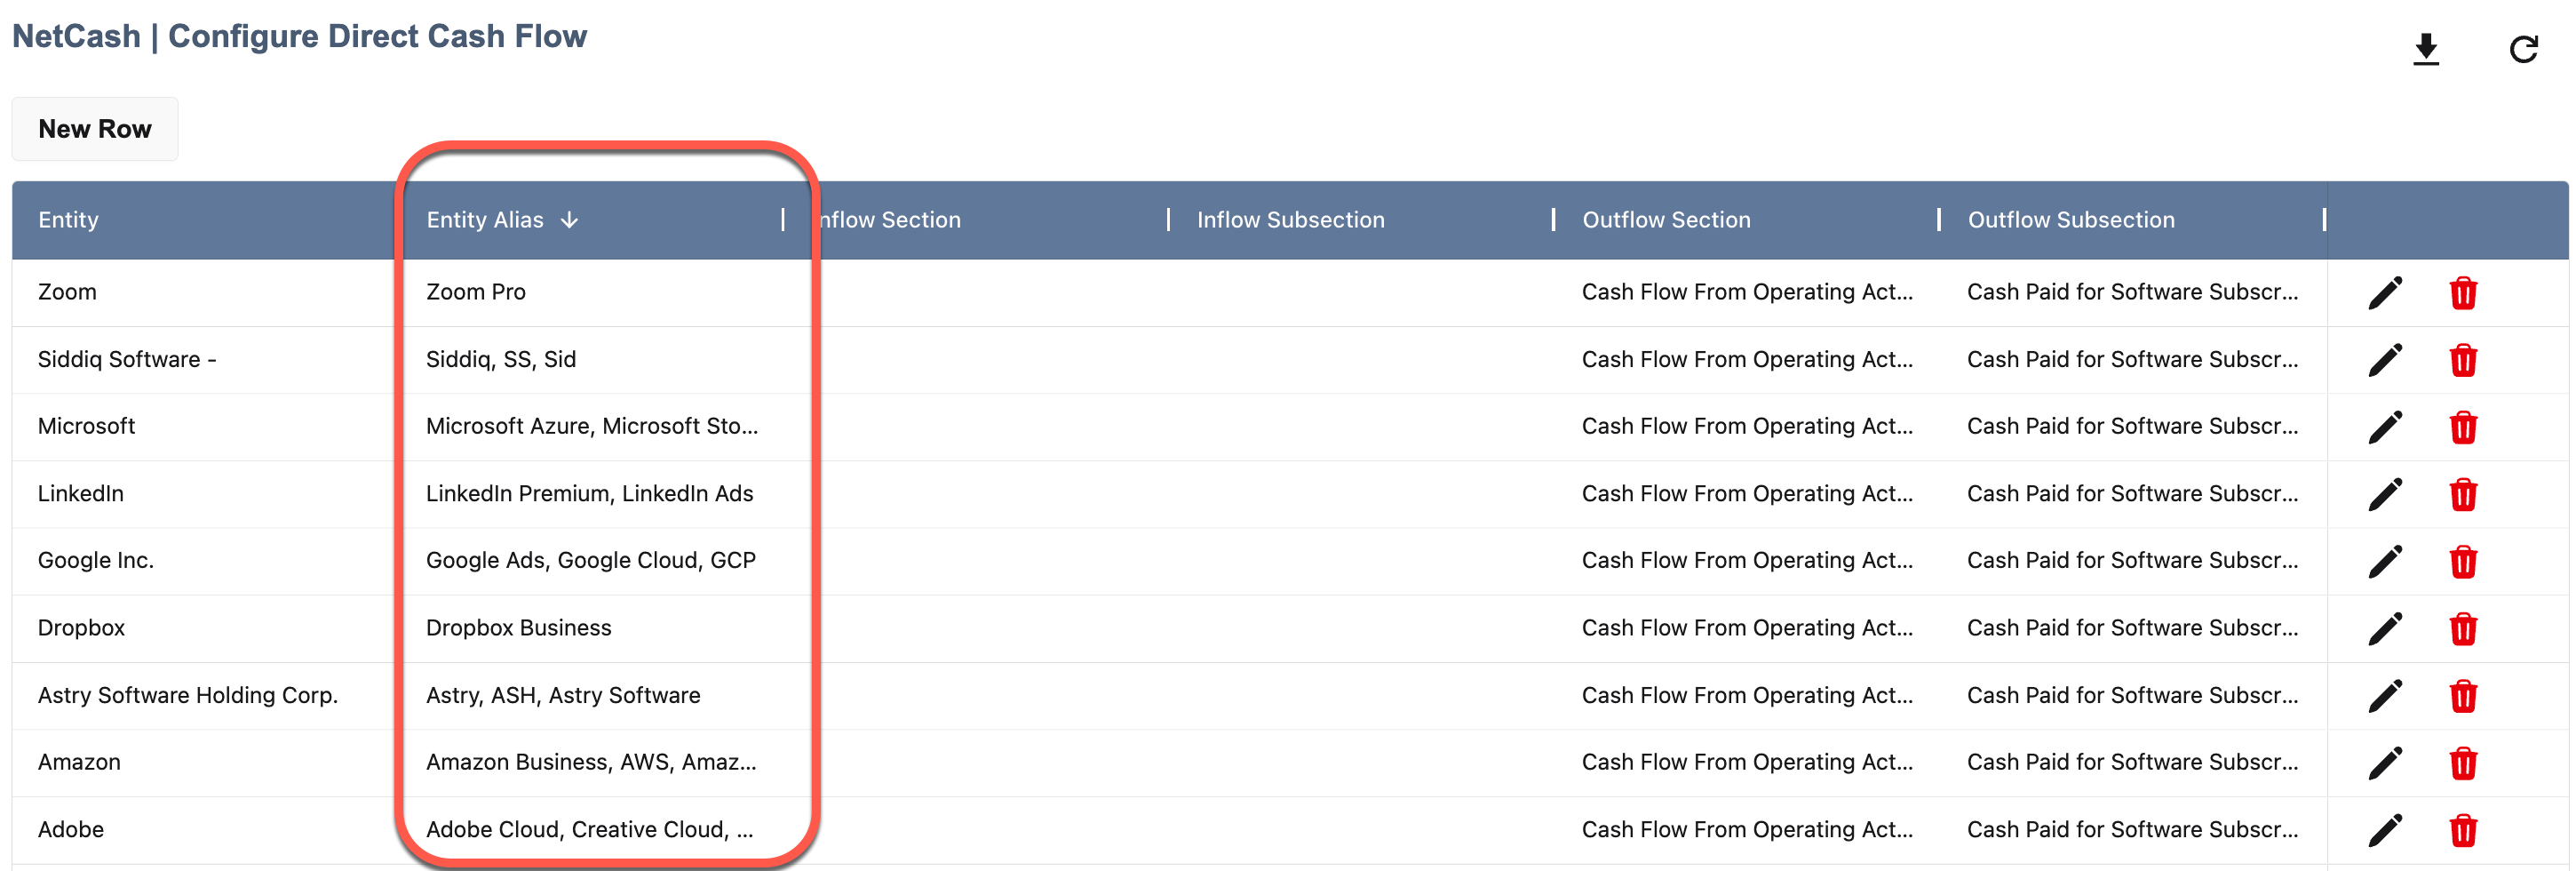Sort by the Outflow Subsection column header

2071,220
